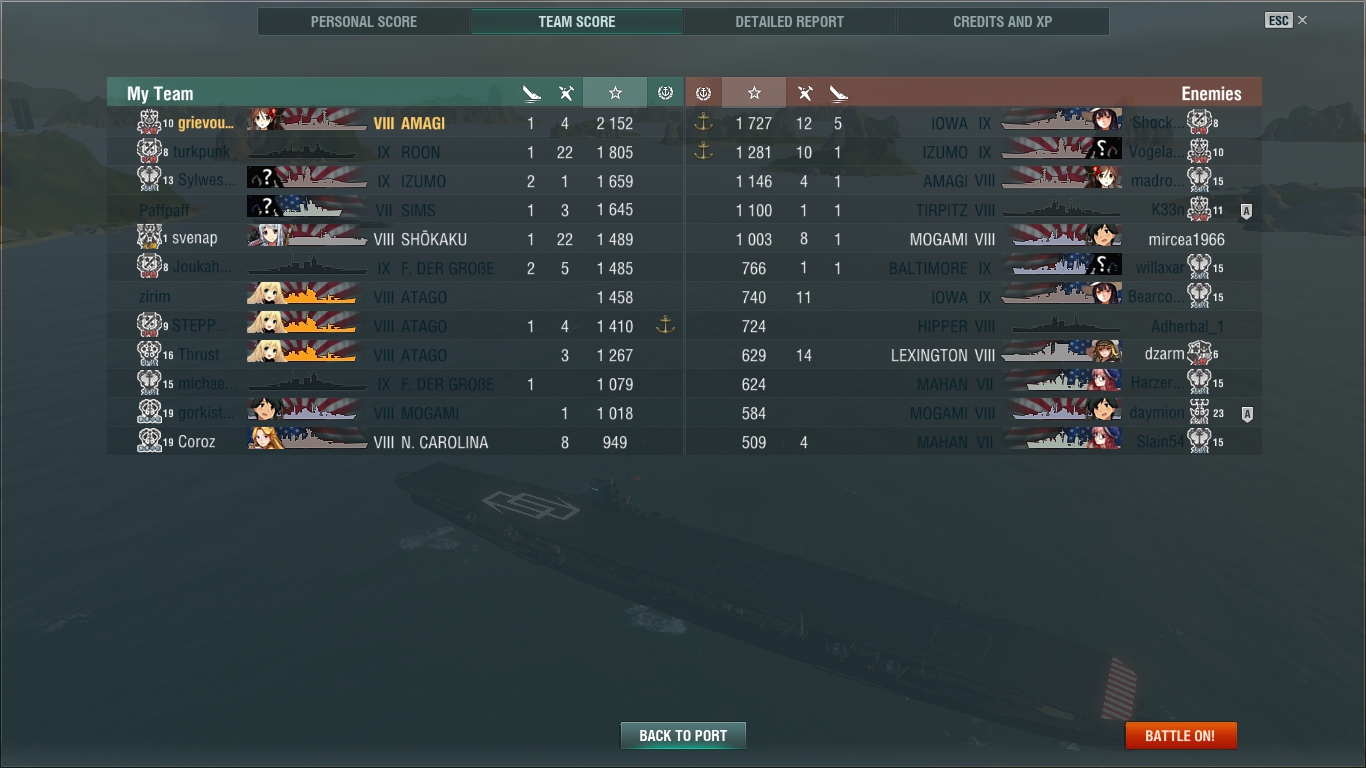Select player svenap's SHŌKAKU row

click(x=395, y=239)
